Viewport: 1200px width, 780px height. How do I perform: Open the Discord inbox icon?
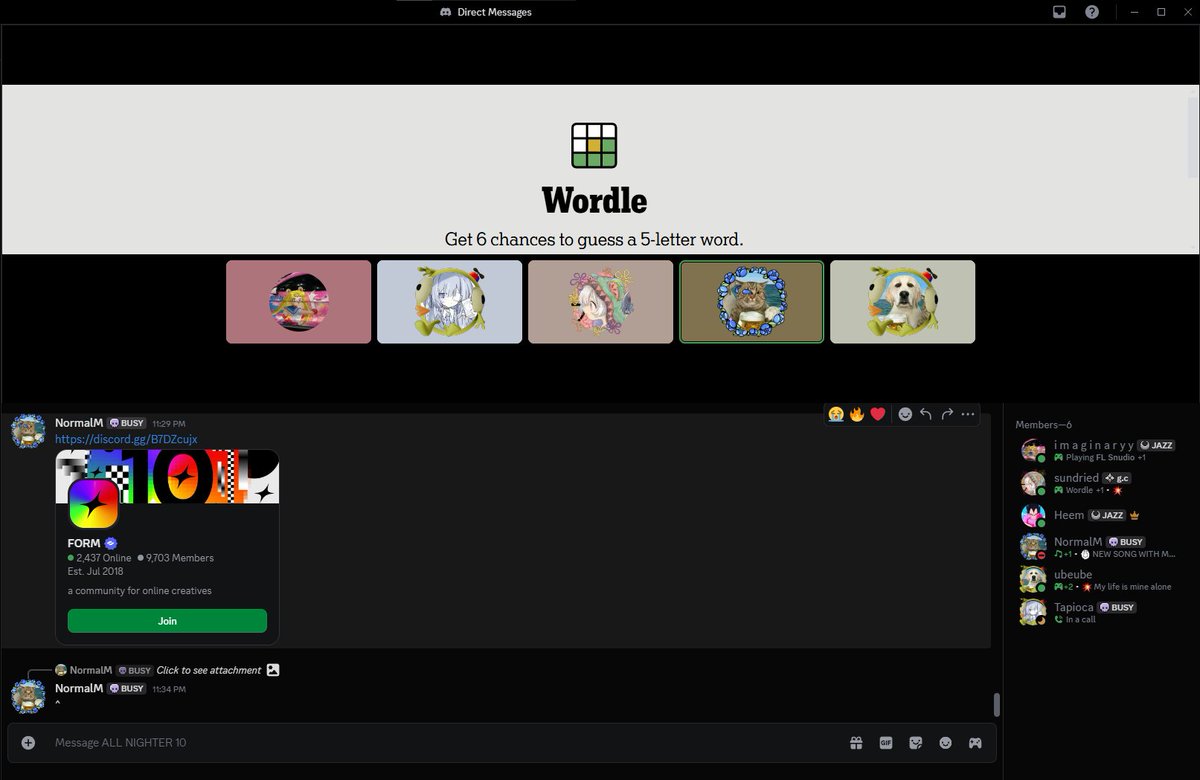click(1059, 12)
